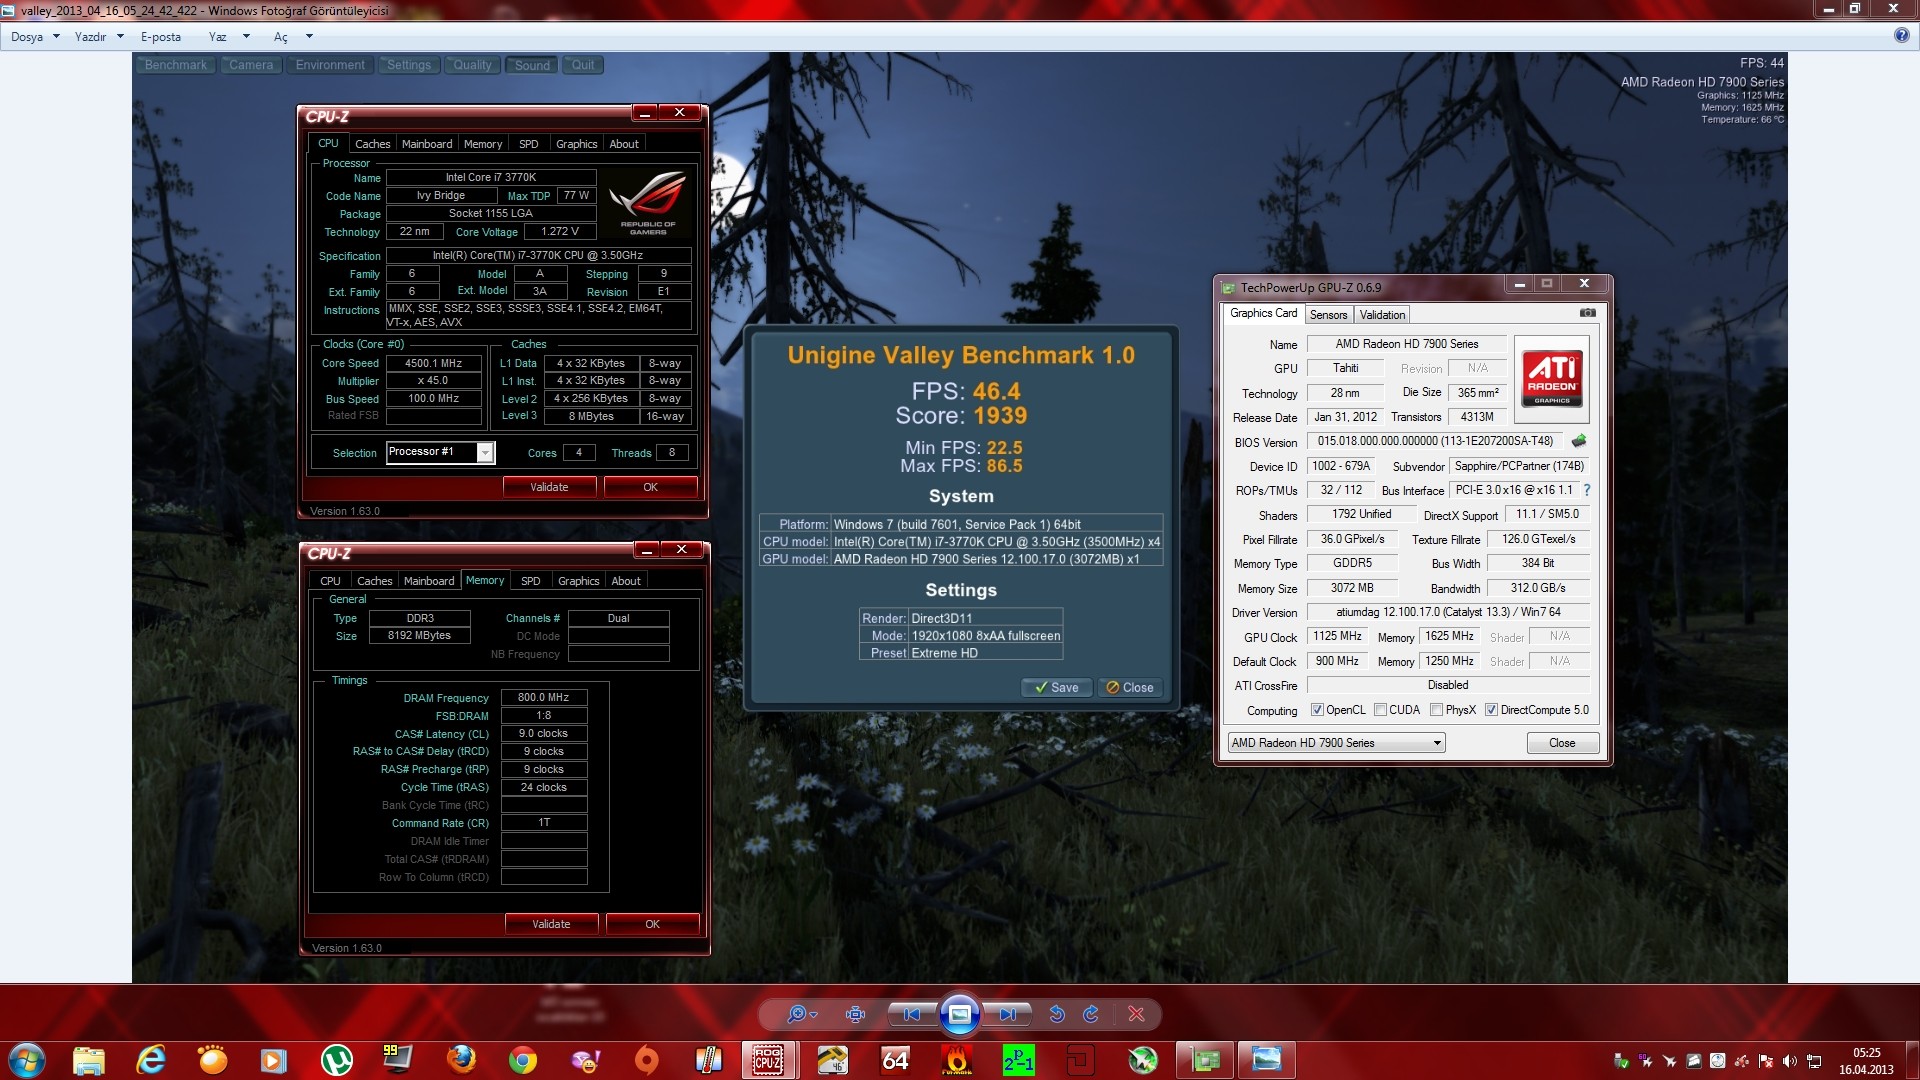Viewport: 1920px width, 1080px height.
Task: Open the zoom magnifier control
Action: click(x=801, y=1014)
